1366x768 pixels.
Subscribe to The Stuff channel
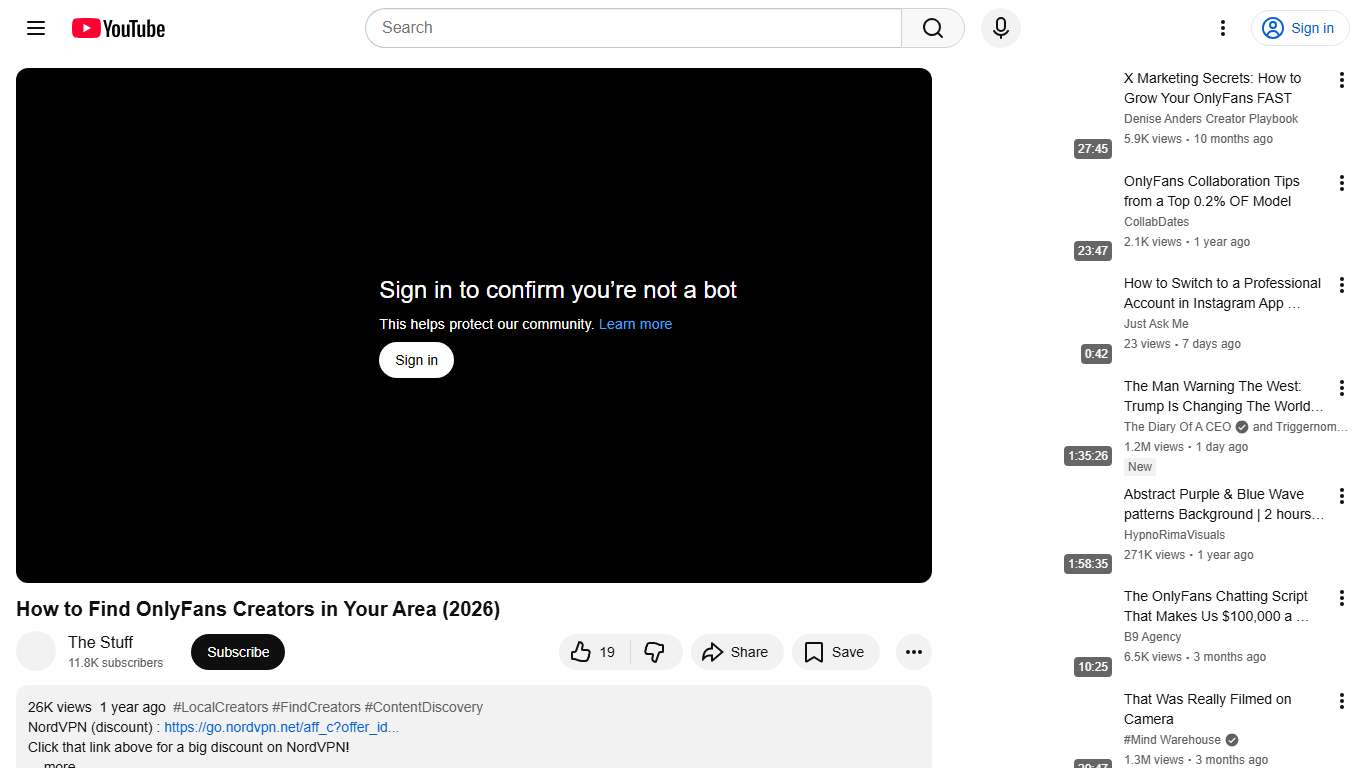pyautogui.click(x=237, y=651)
